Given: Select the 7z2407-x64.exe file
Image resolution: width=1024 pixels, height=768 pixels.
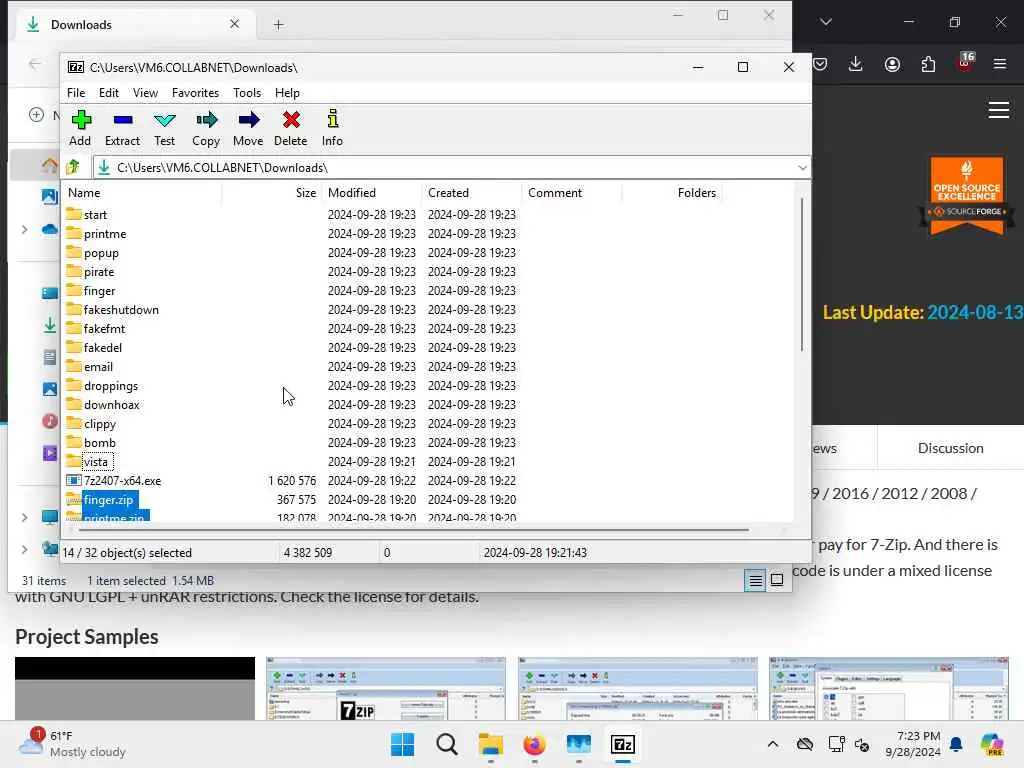Looking at the screenshot, I should point(122,481).
